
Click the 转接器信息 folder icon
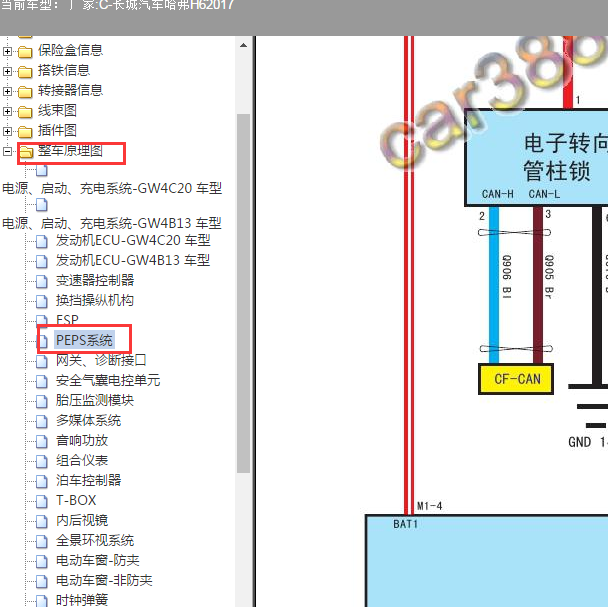[25, 92]
